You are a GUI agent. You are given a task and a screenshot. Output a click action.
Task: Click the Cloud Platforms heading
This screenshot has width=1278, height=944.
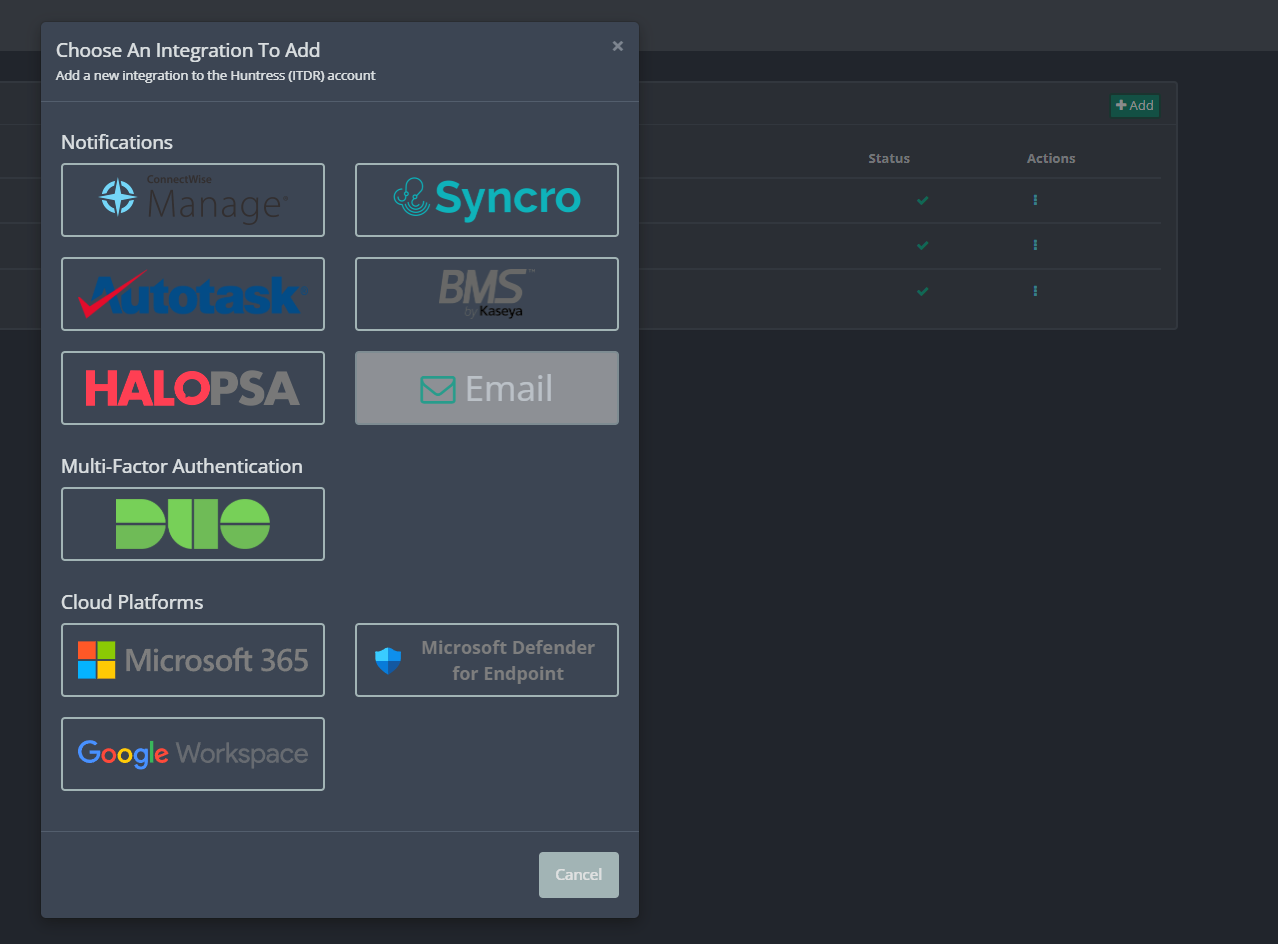pyautogui.click(x=132, y=602)
